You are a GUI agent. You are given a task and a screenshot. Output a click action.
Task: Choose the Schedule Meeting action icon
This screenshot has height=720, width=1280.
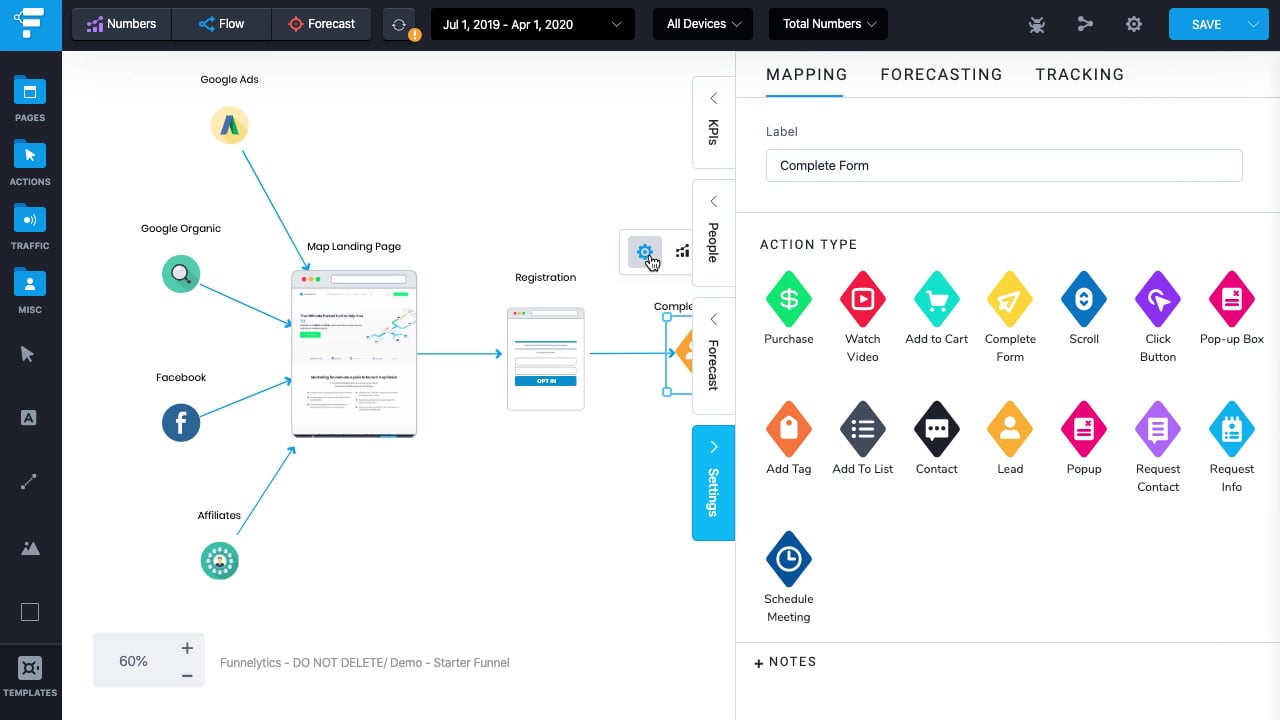click(789, 558)
